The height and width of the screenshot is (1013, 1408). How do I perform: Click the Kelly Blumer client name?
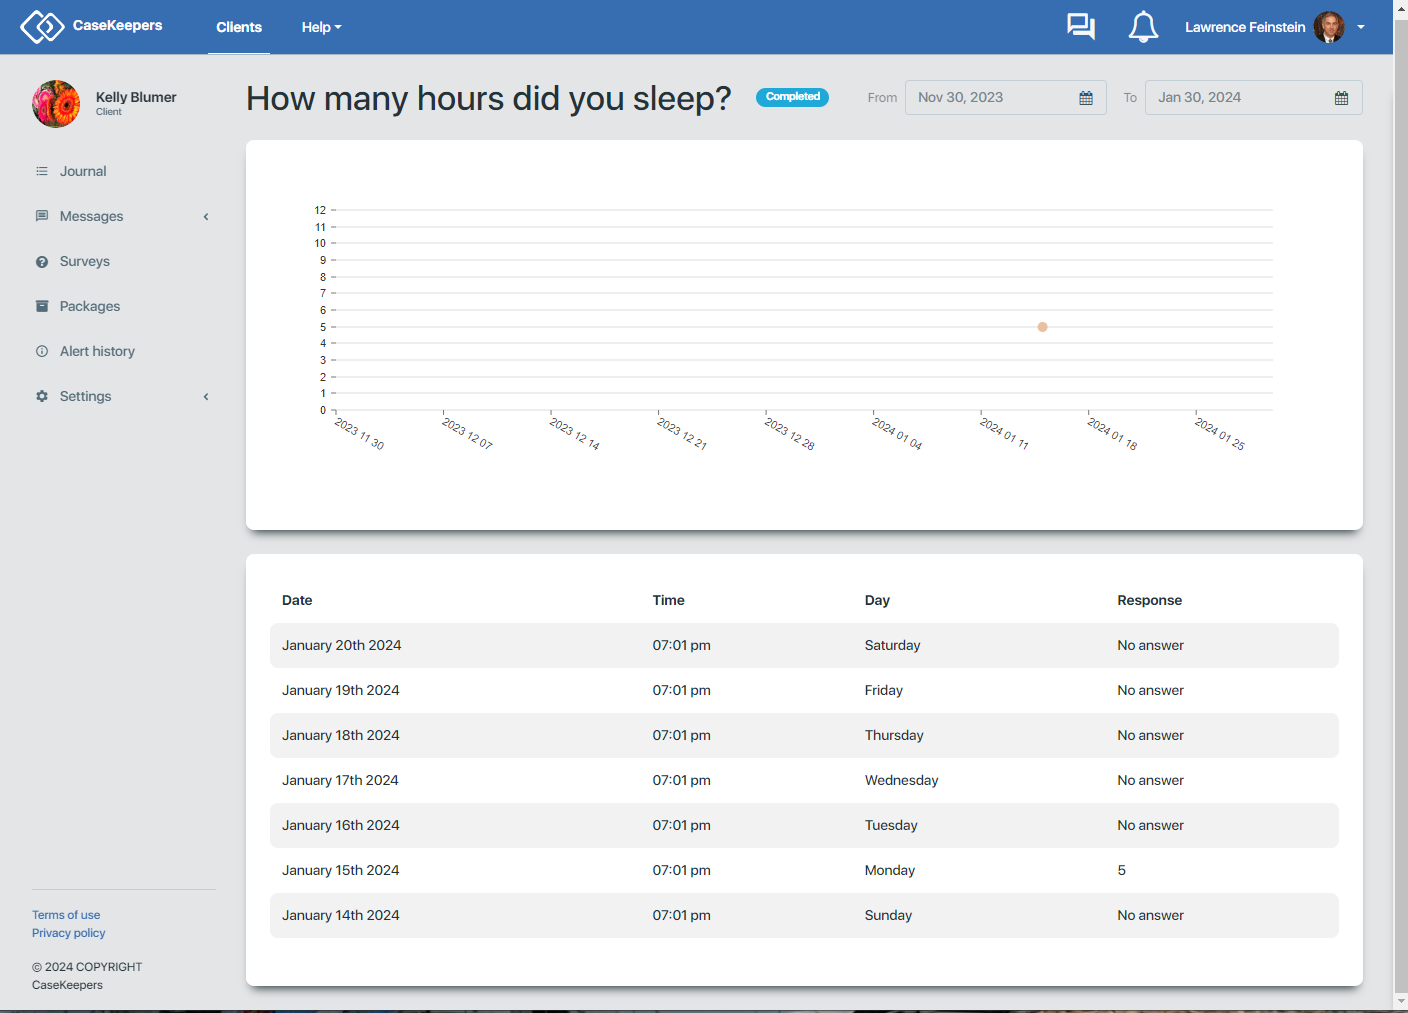136,97
